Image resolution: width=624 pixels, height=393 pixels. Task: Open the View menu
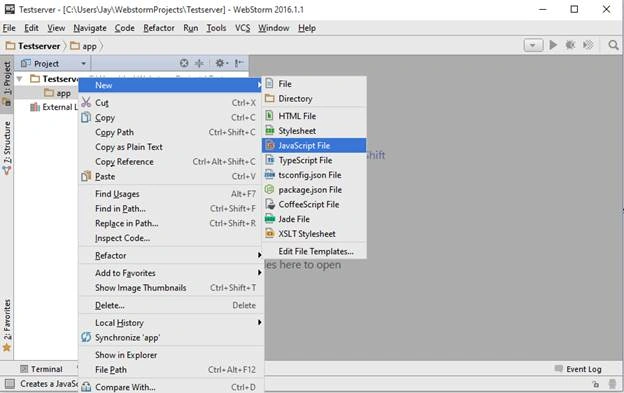pos(56,28)
